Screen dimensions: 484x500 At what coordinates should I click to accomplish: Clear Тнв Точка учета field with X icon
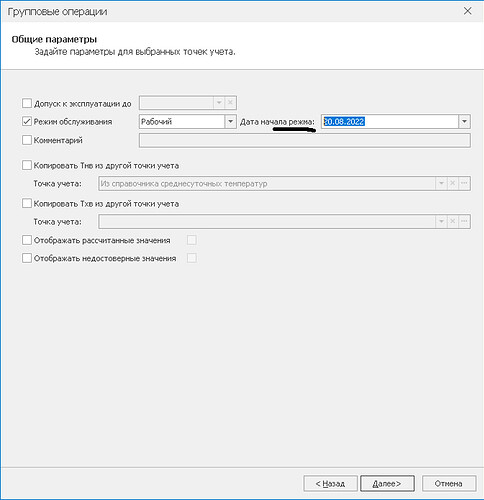click(x=452, y=183)
